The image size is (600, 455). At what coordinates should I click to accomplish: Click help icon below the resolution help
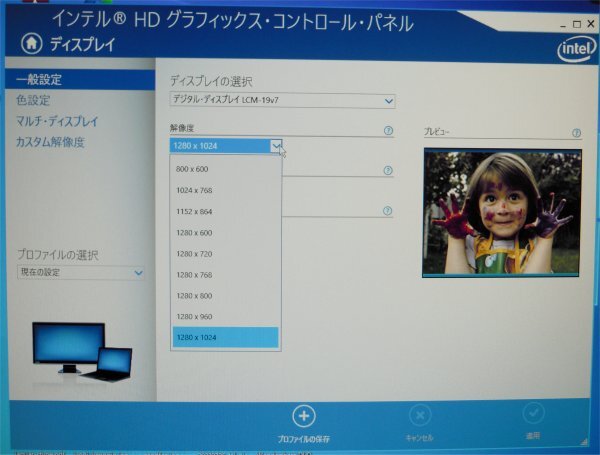388,170
